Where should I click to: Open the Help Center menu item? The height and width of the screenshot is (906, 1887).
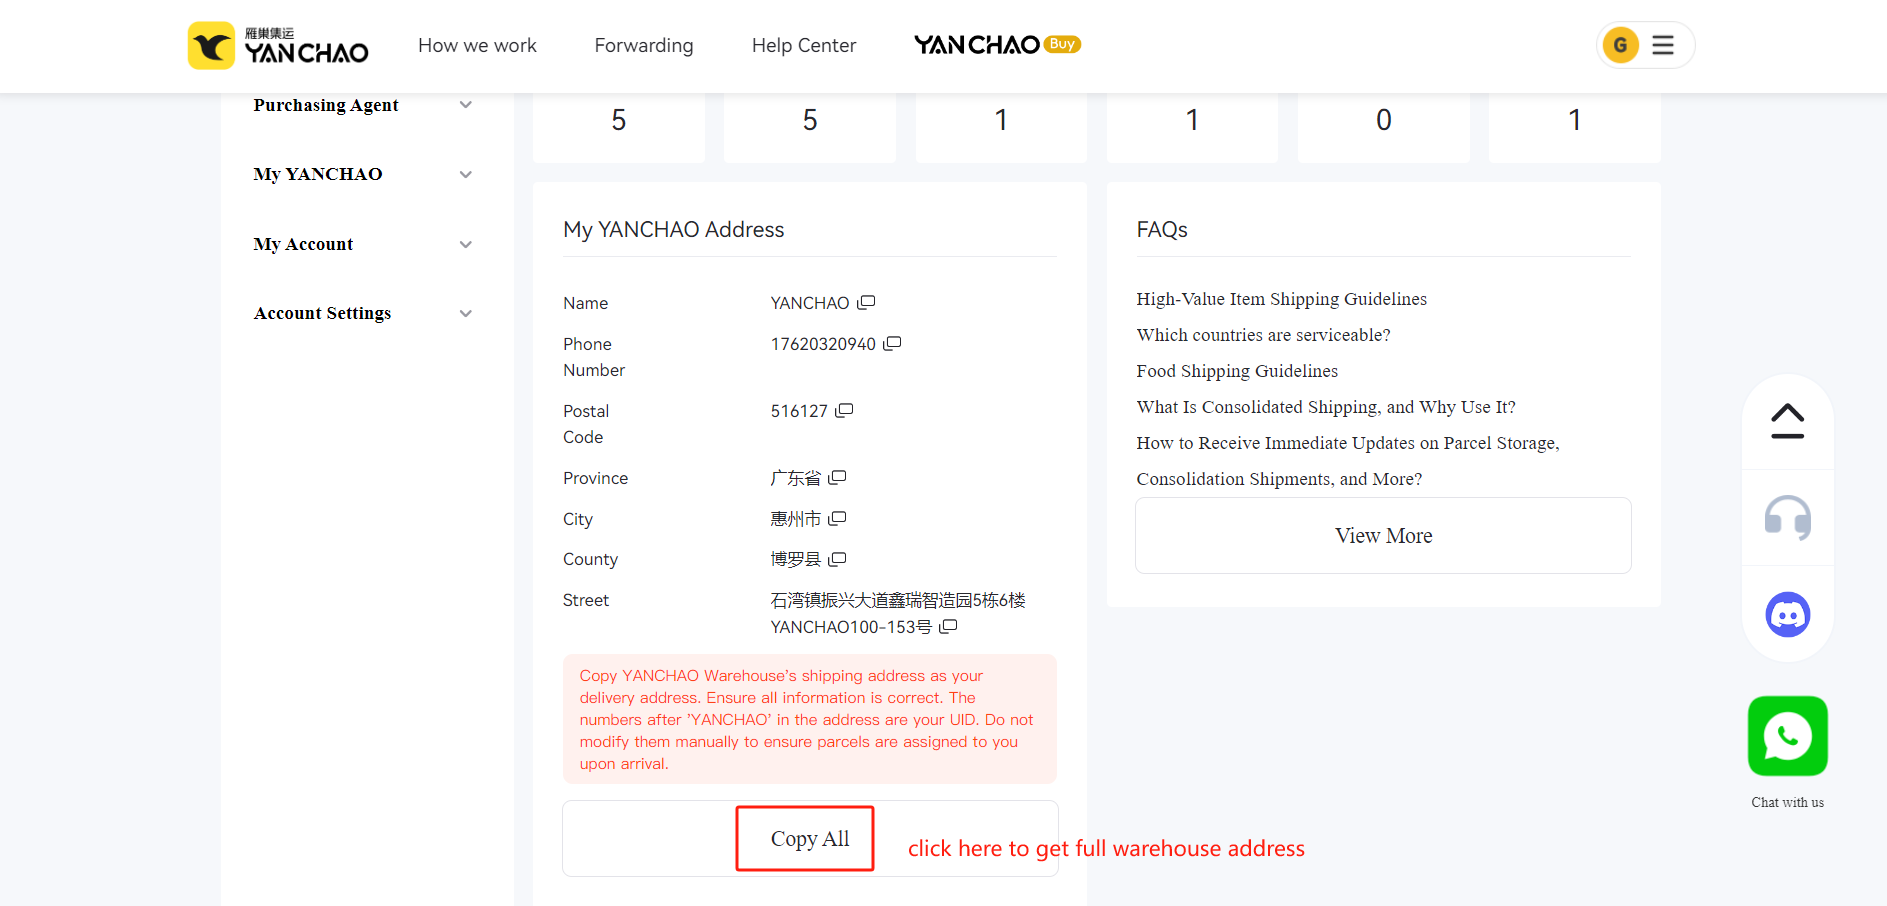pyautogui.click(x=804, y=45)
